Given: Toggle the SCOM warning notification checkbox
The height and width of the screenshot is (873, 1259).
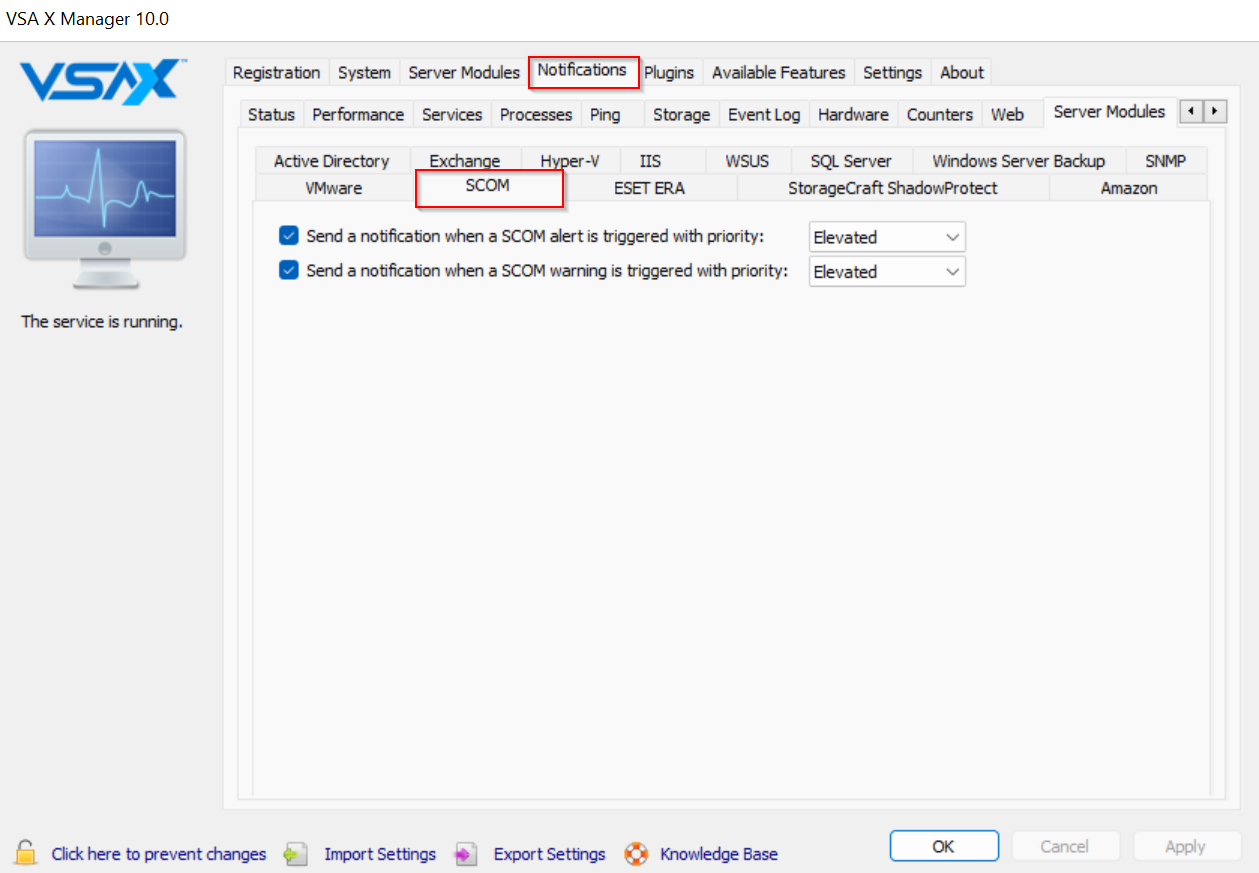Looking at the screenshot, I should pyautogui.click(x=289, y=270).
